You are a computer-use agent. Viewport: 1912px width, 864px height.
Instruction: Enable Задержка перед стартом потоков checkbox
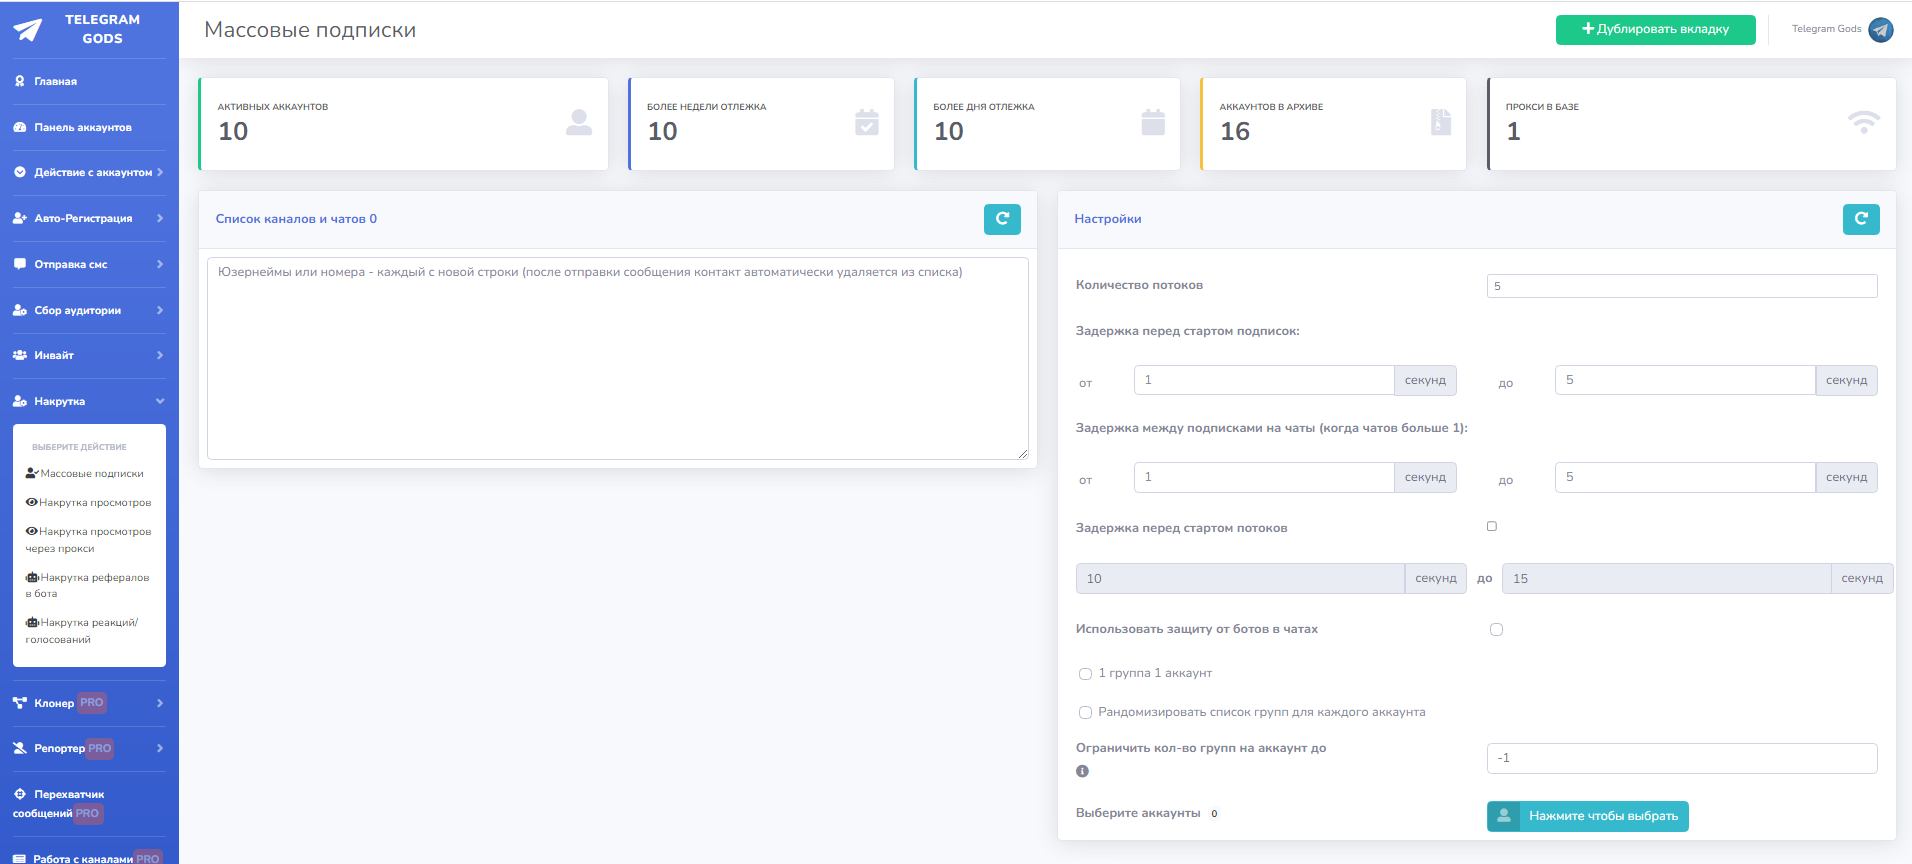click(x=1492, y=526)
